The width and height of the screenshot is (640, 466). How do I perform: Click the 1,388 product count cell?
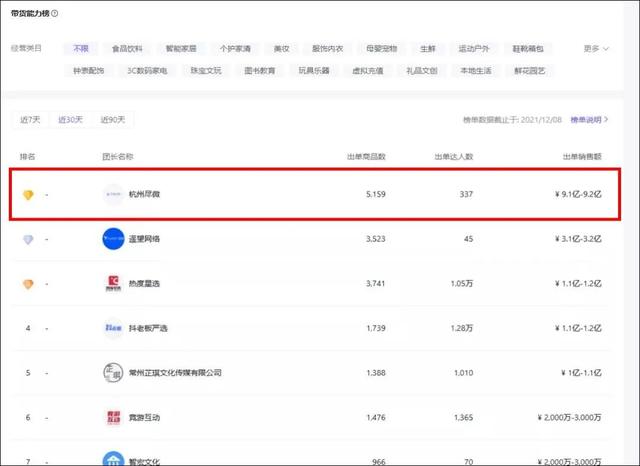click(x=376, y=373)
